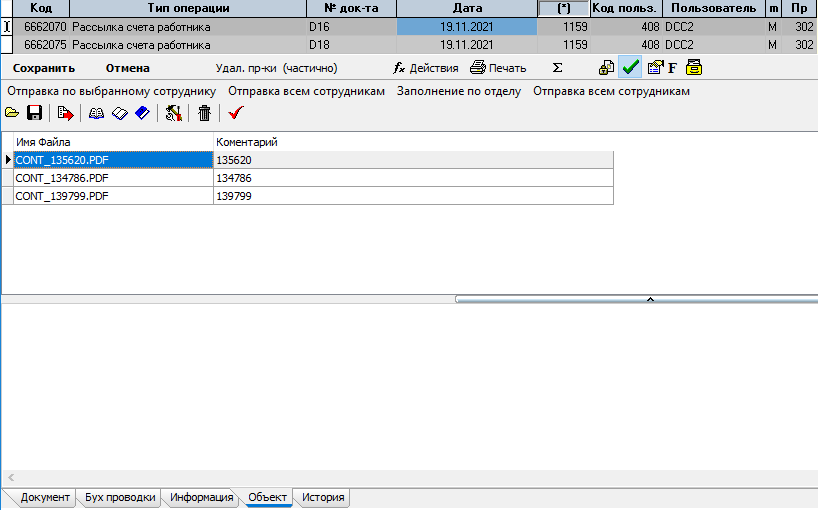Click the blue book icon

(142, 113)
